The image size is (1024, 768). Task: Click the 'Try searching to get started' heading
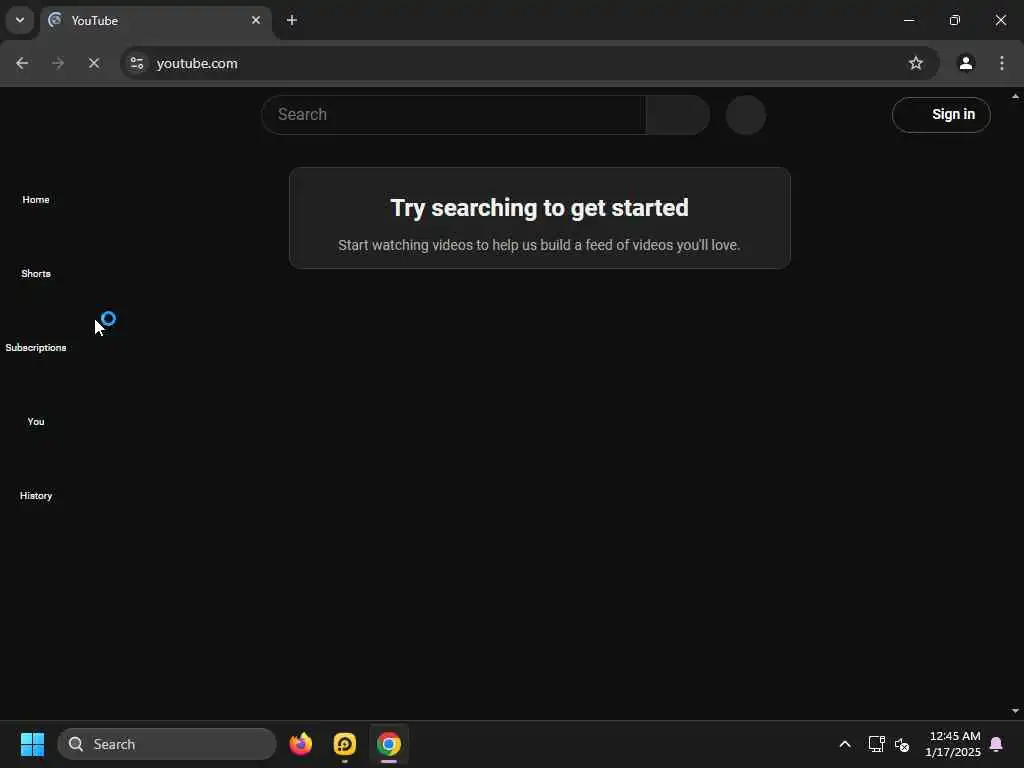tap(539, 208)
